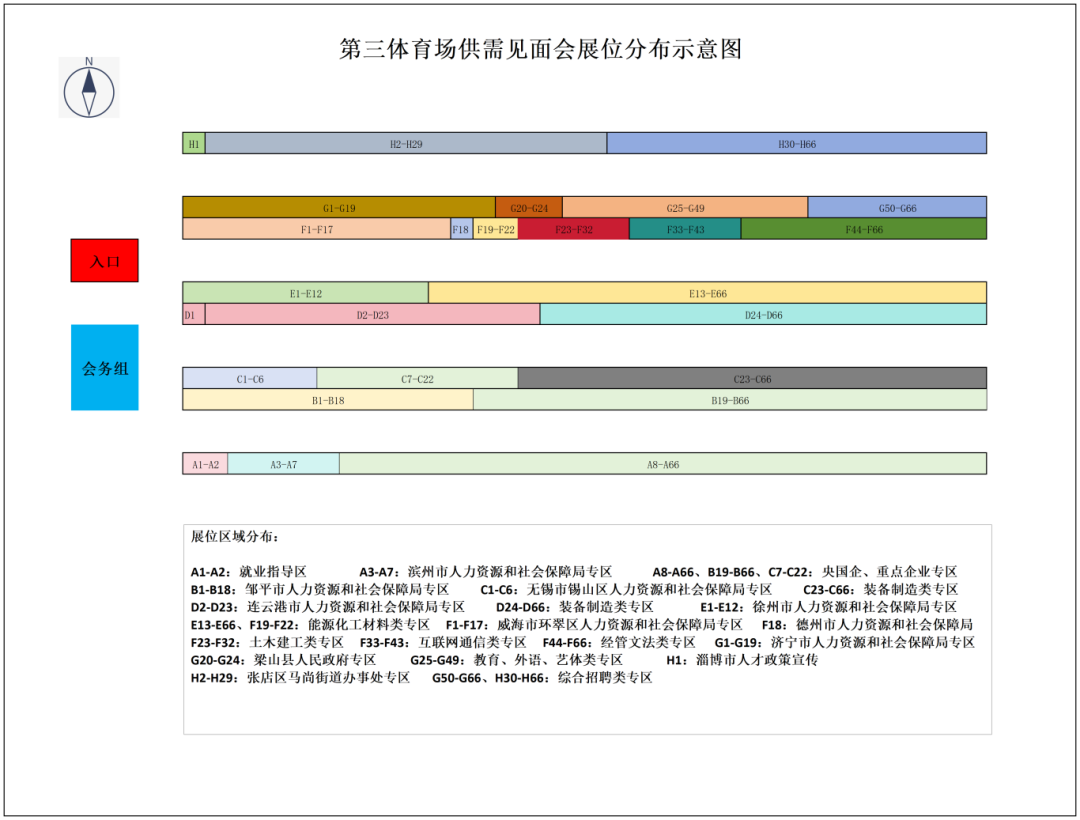The width and height of the screenshot is (1080, 820).
Task: Click the blue 会务组 box
Action: 104,367
